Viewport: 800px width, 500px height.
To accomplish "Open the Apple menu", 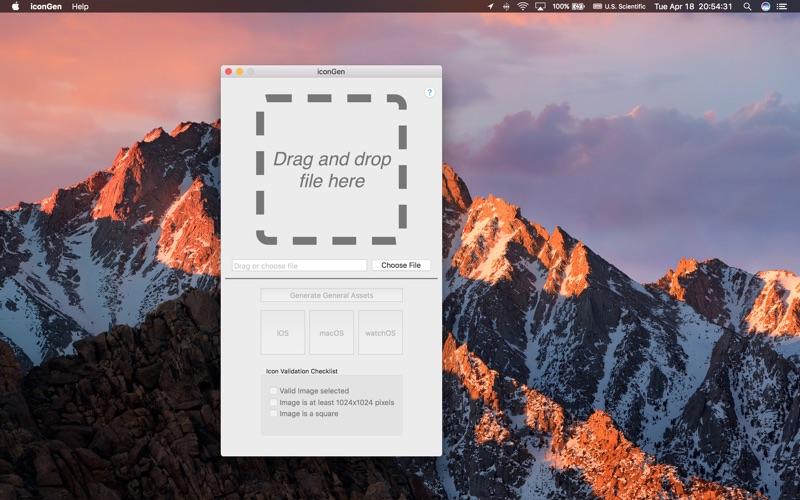I will coord(15,6).
